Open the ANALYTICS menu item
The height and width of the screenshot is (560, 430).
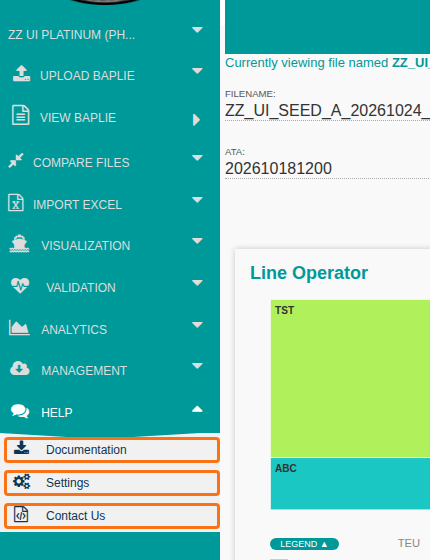74,329
